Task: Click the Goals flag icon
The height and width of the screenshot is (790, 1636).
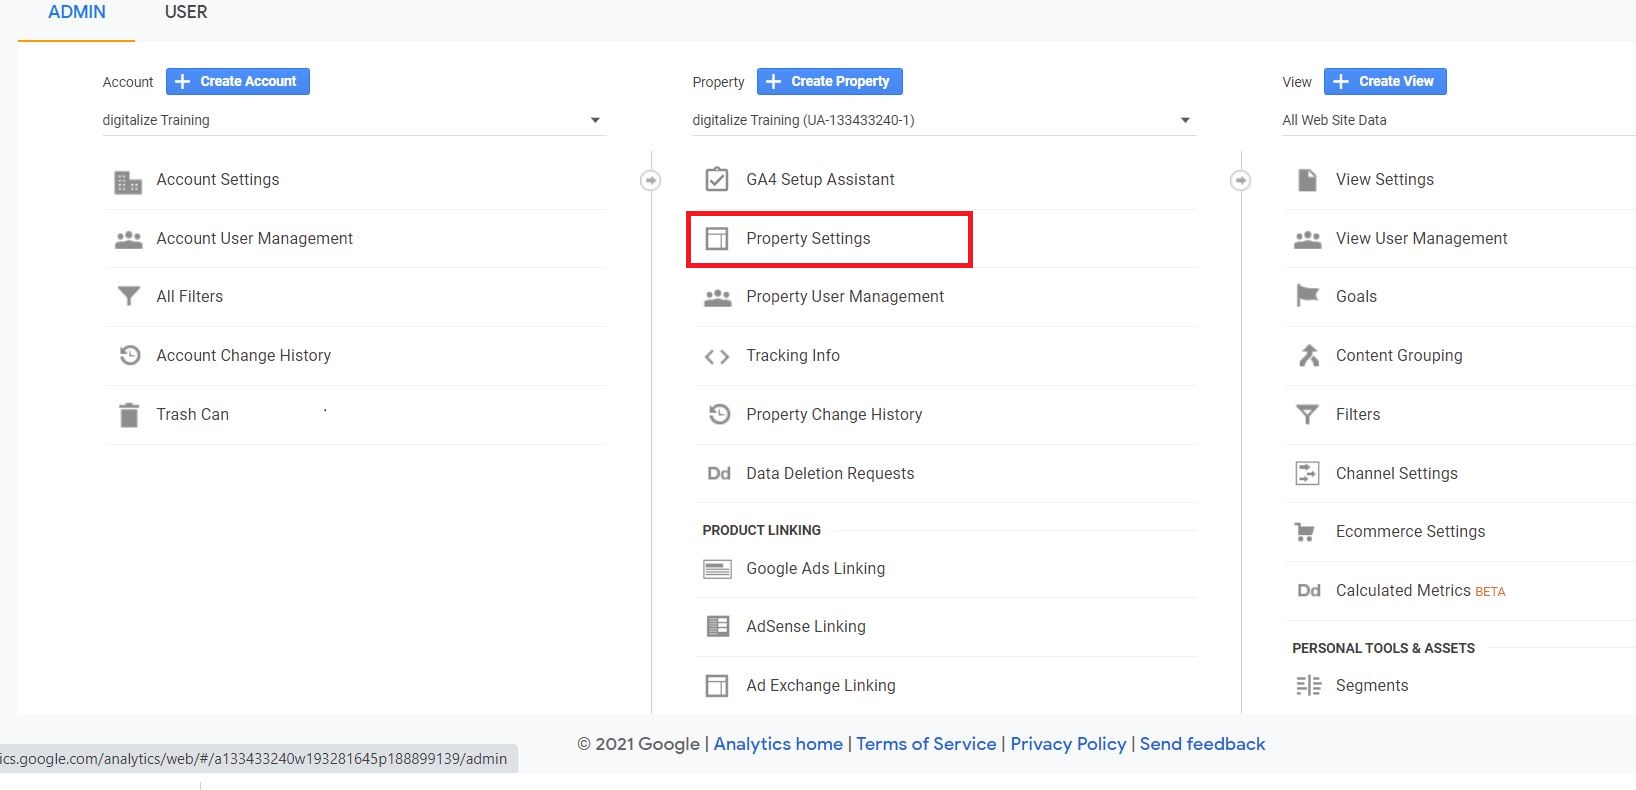Action: tap(1307, 296)
